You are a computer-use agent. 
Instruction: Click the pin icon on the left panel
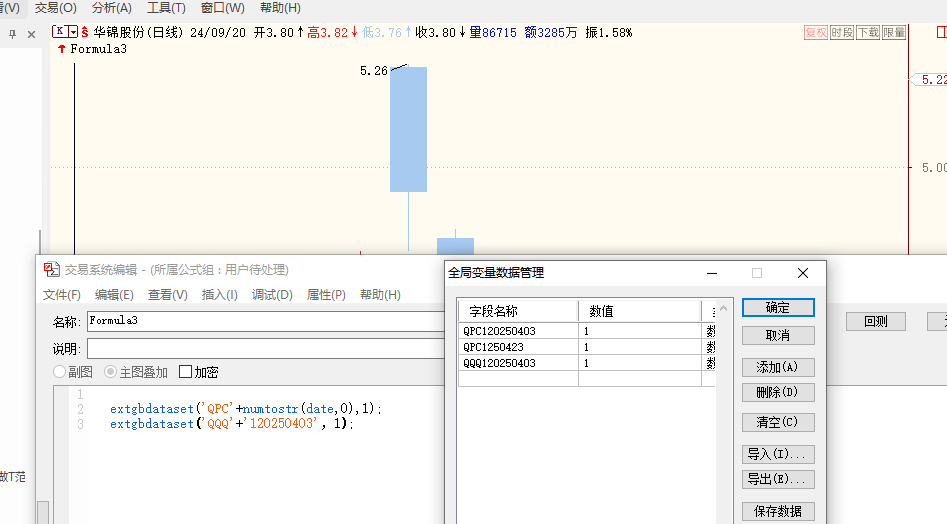13,34
